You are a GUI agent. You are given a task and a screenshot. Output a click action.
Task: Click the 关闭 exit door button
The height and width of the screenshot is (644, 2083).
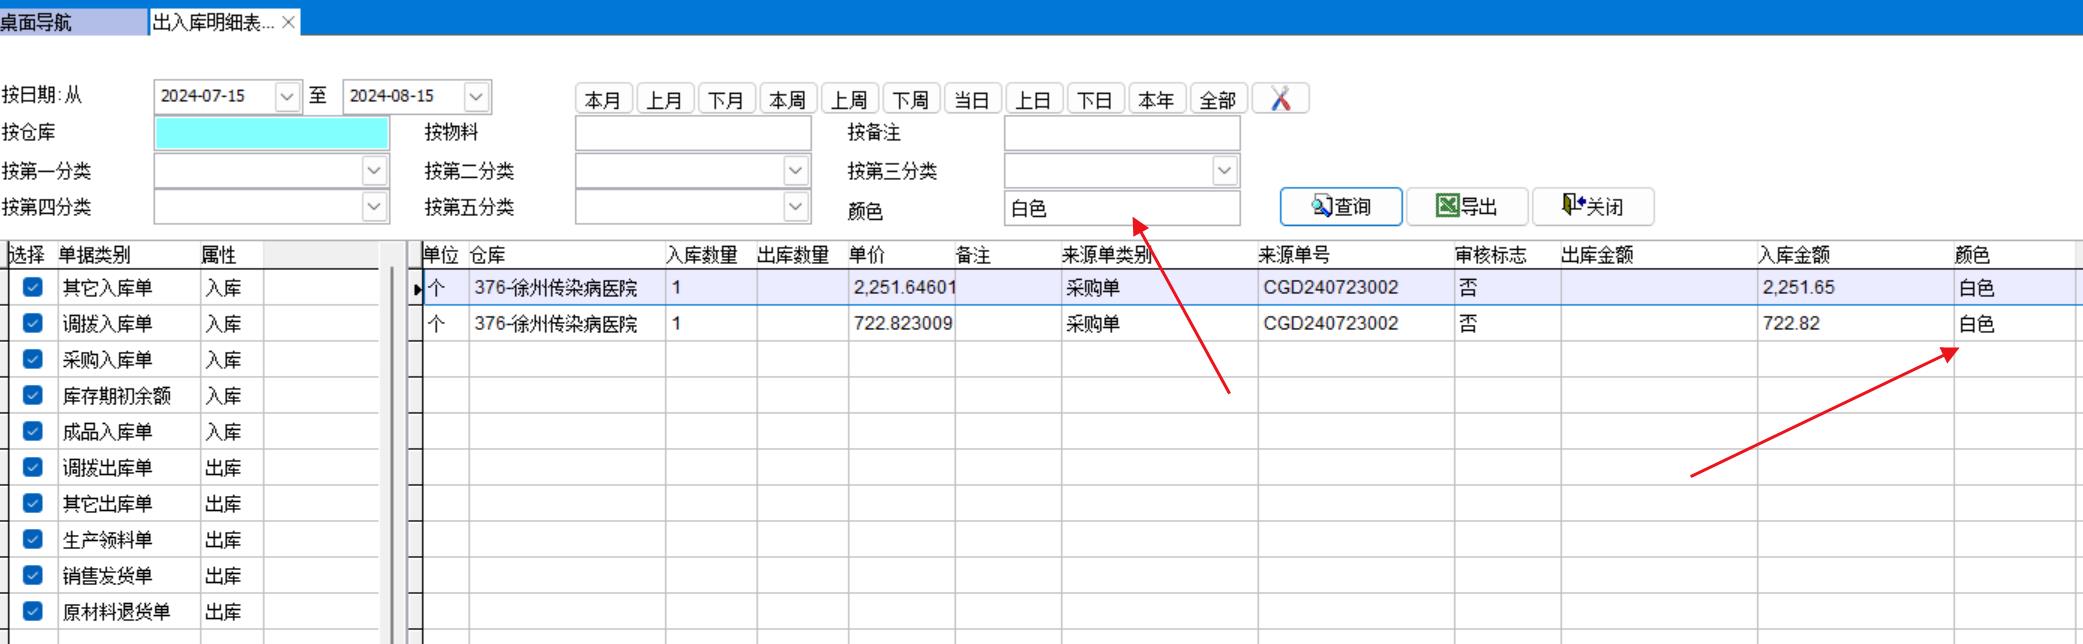coord(1593,207)
